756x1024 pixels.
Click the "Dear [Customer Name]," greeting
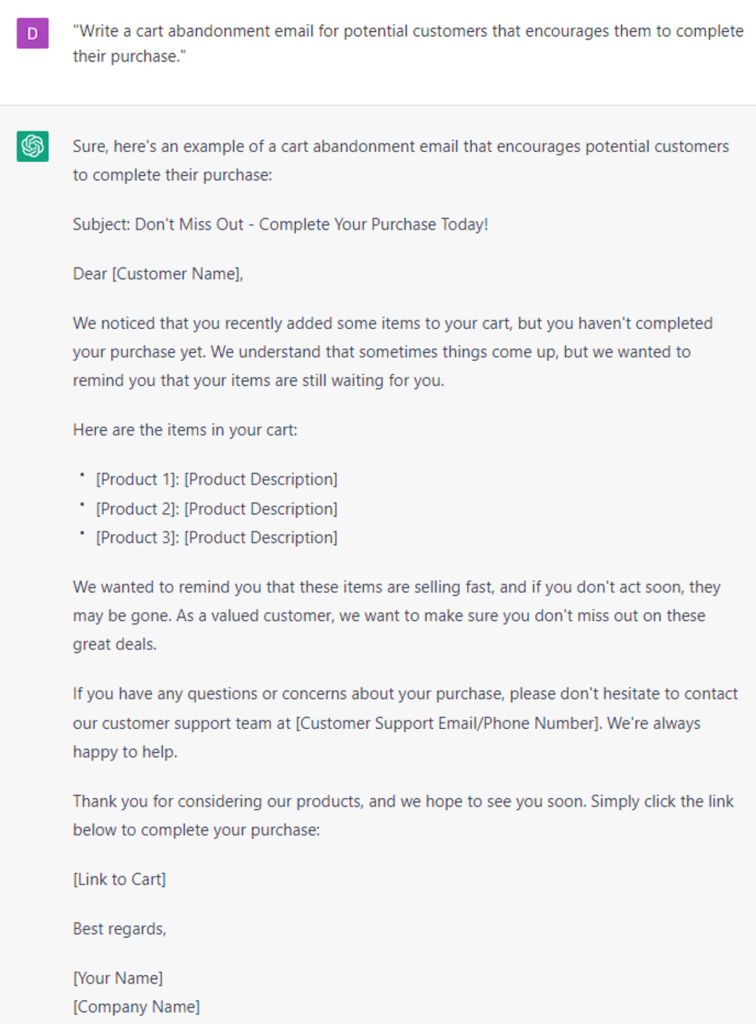click(x=158, y=273)
